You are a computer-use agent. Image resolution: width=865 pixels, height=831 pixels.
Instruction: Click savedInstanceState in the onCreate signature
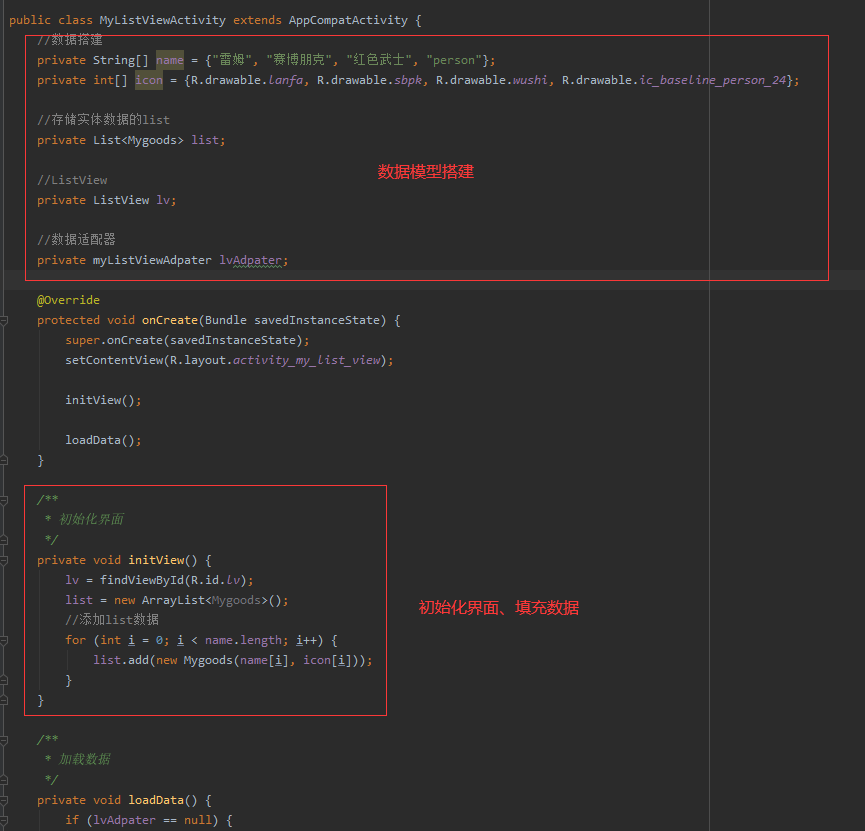[x=317, y=320]
